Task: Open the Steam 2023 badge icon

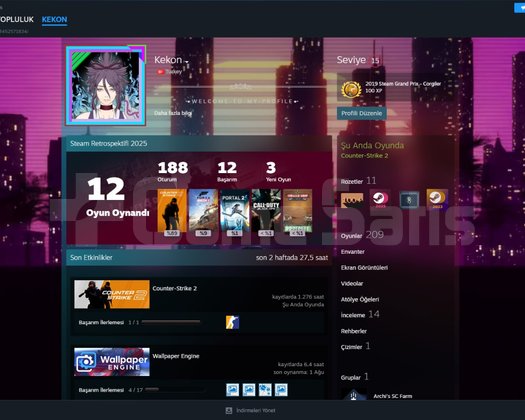Action: (380, 200)
